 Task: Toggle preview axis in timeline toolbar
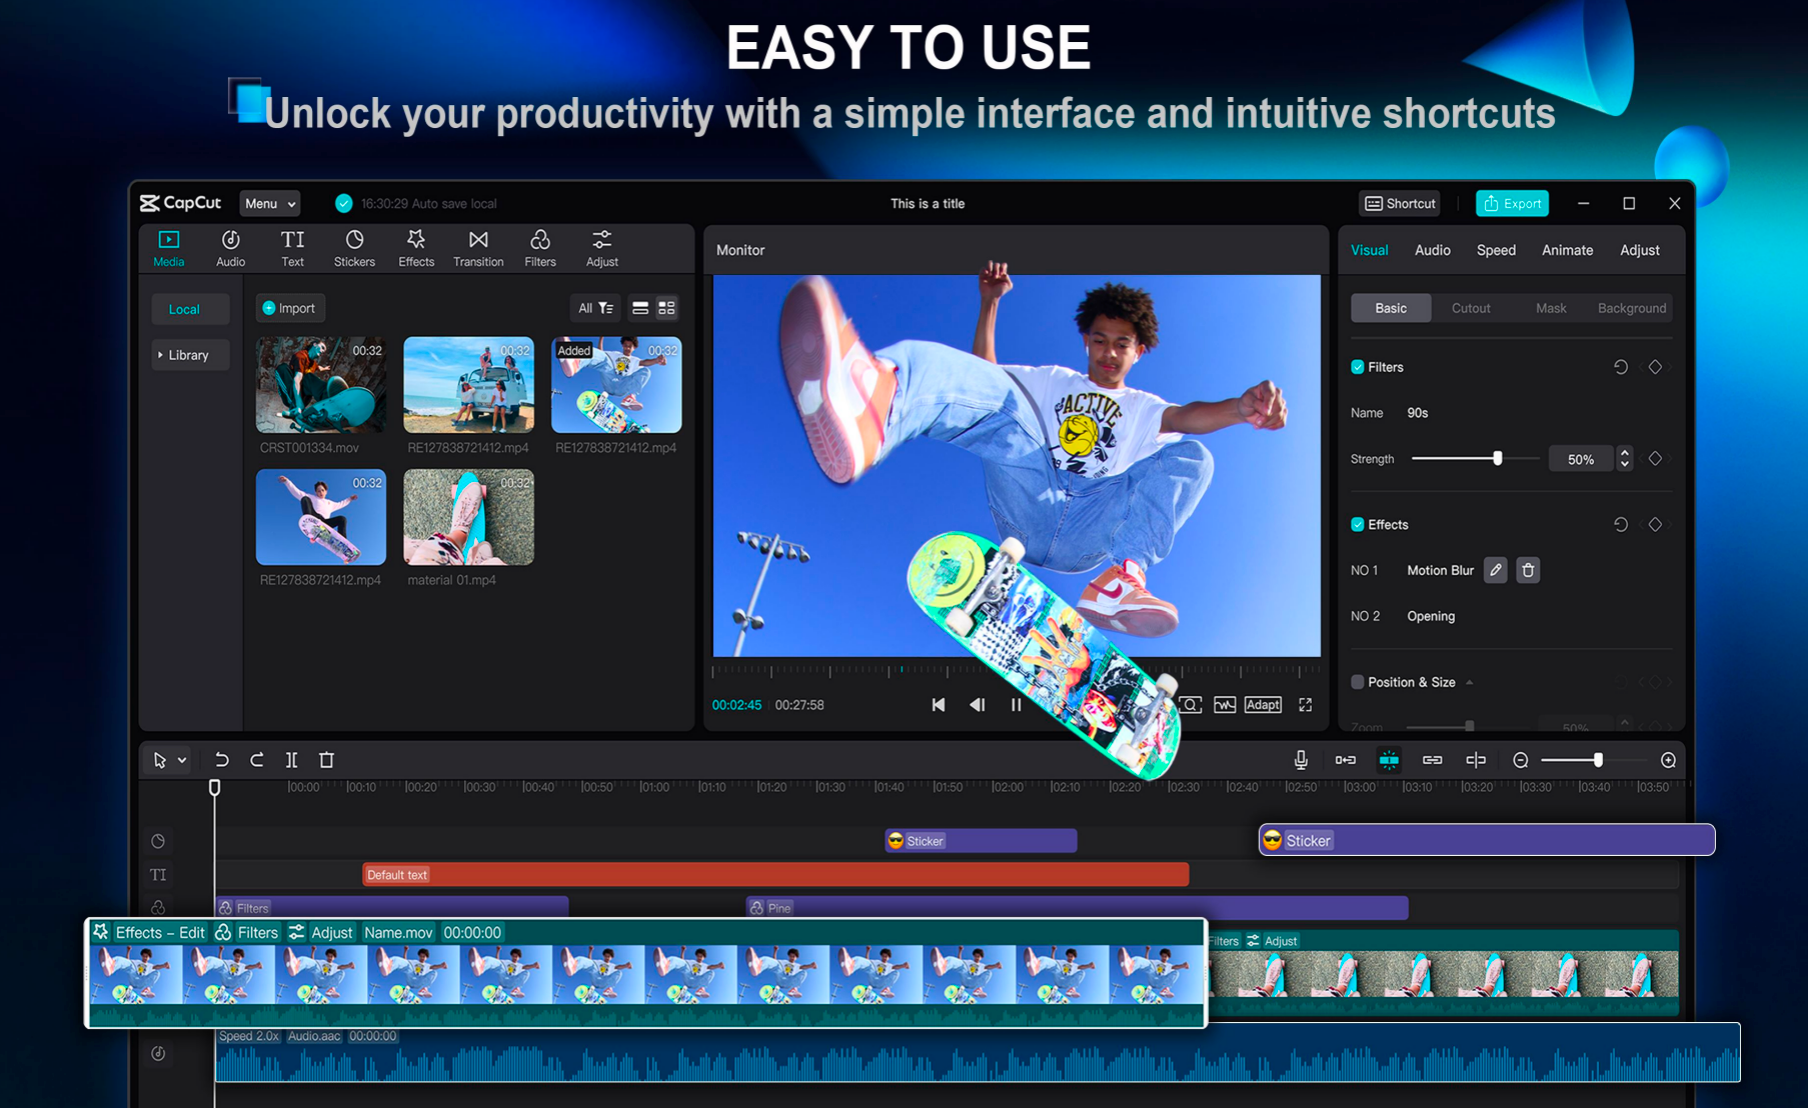pyautogui.click(x=1475, y=760)
